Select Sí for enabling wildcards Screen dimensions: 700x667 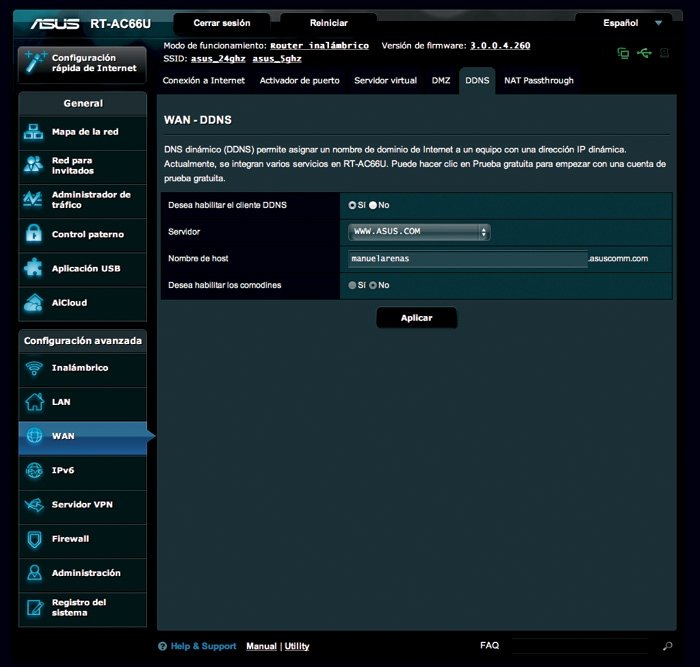(352, 285)
